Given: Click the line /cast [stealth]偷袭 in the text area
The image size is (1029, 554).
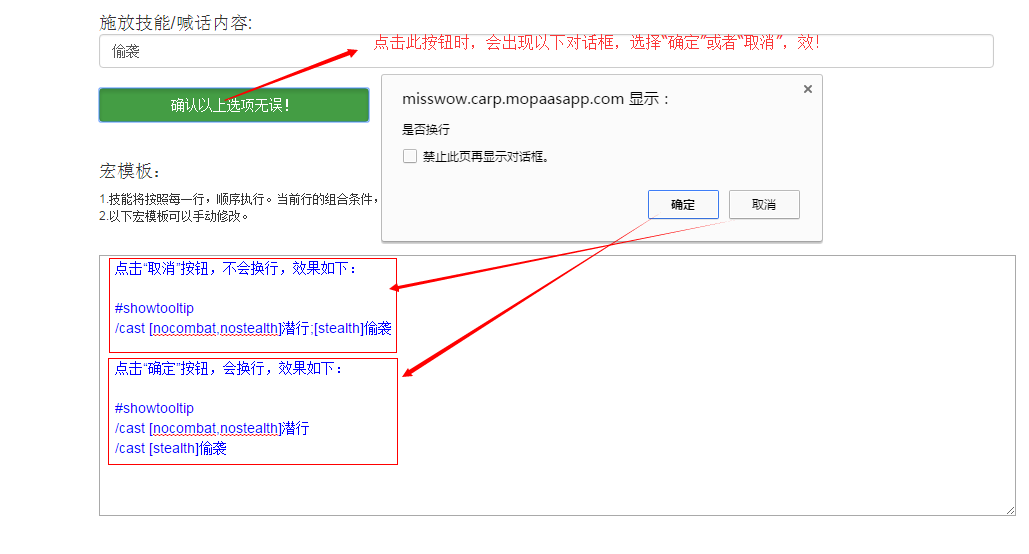Looking at the screenshot, I should pos(171,448).
